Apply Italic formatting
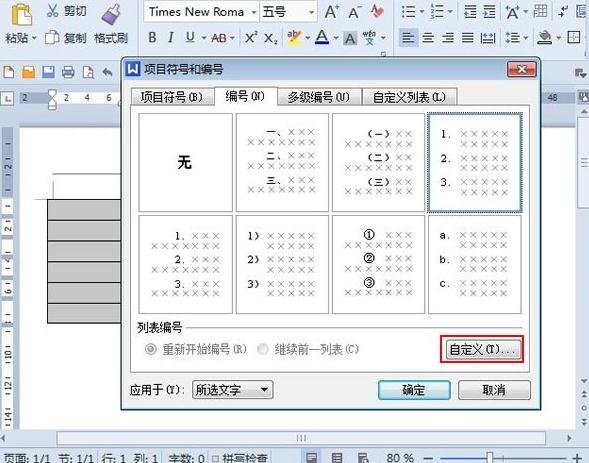Image resolution: width=589 pixels, height=463 pixels. click(171, 38)
